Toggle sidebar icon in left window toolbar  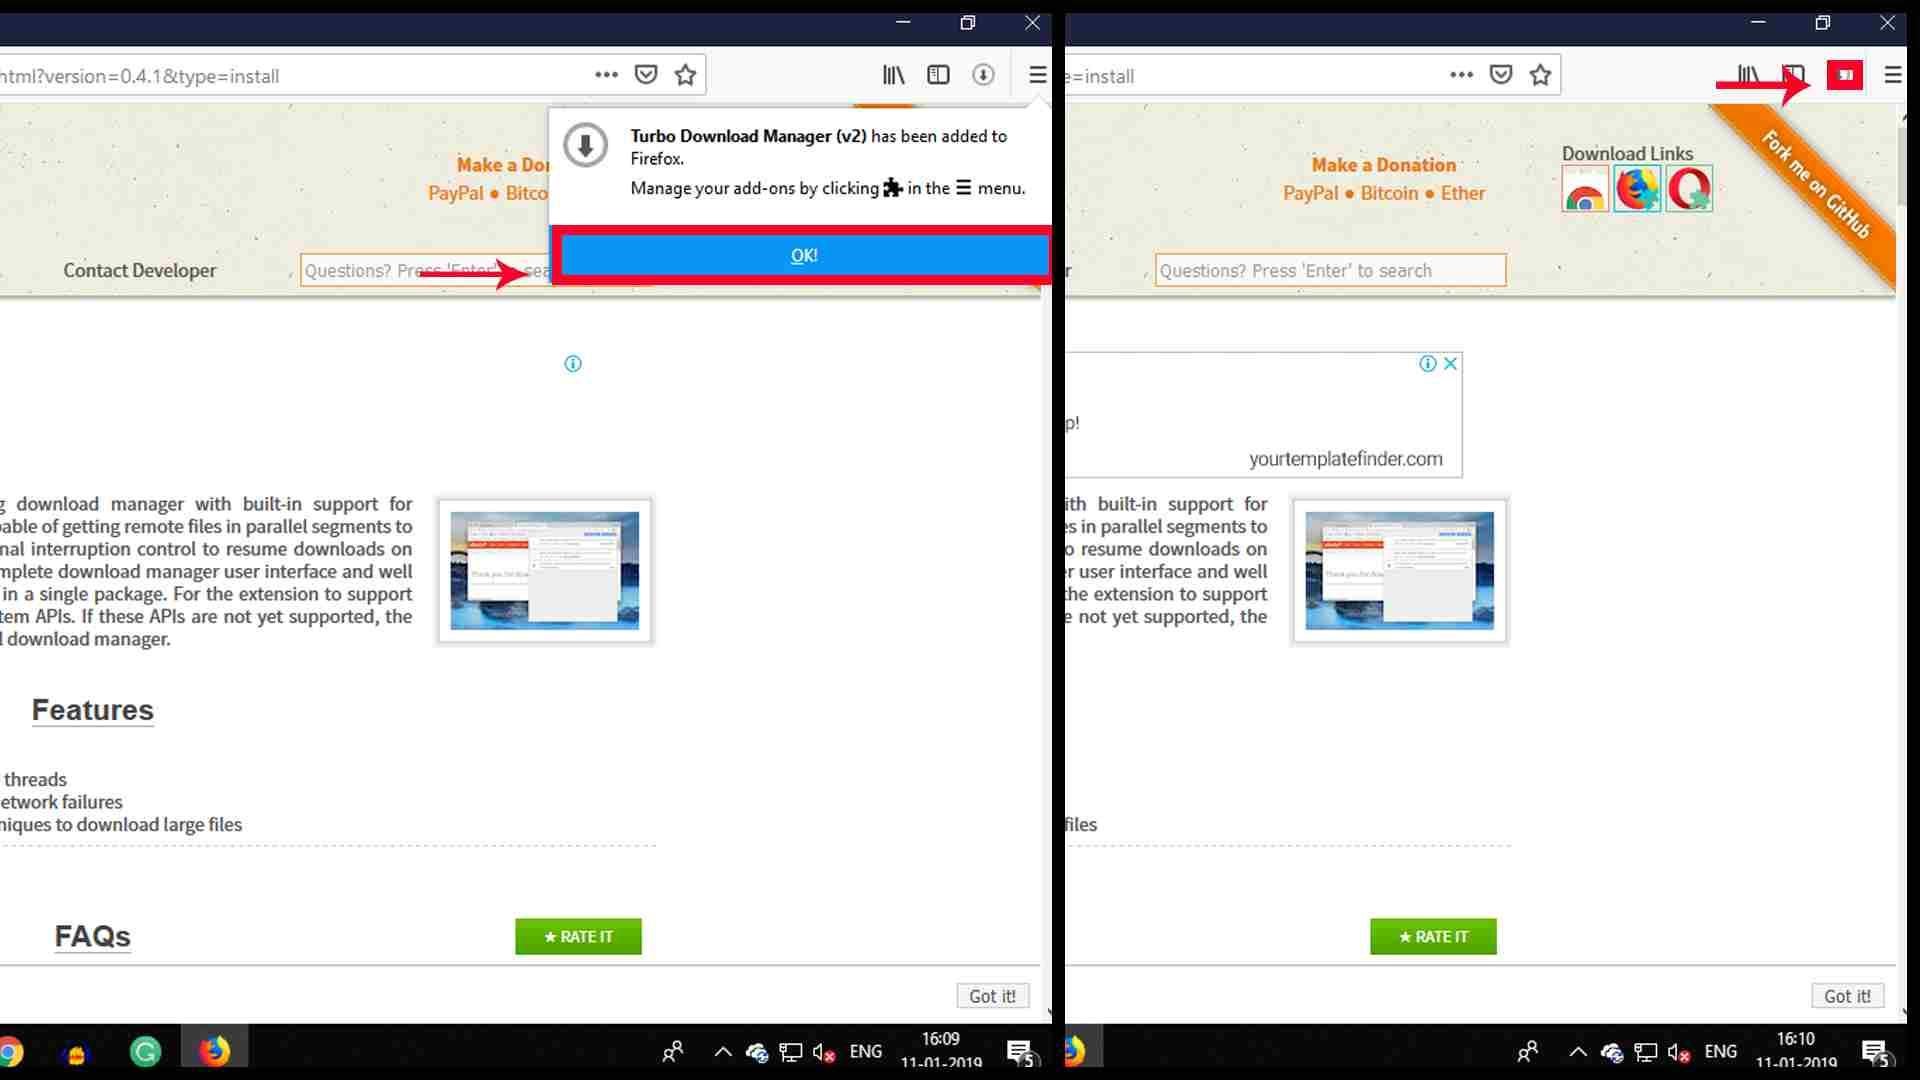click(x=938, y=75)
